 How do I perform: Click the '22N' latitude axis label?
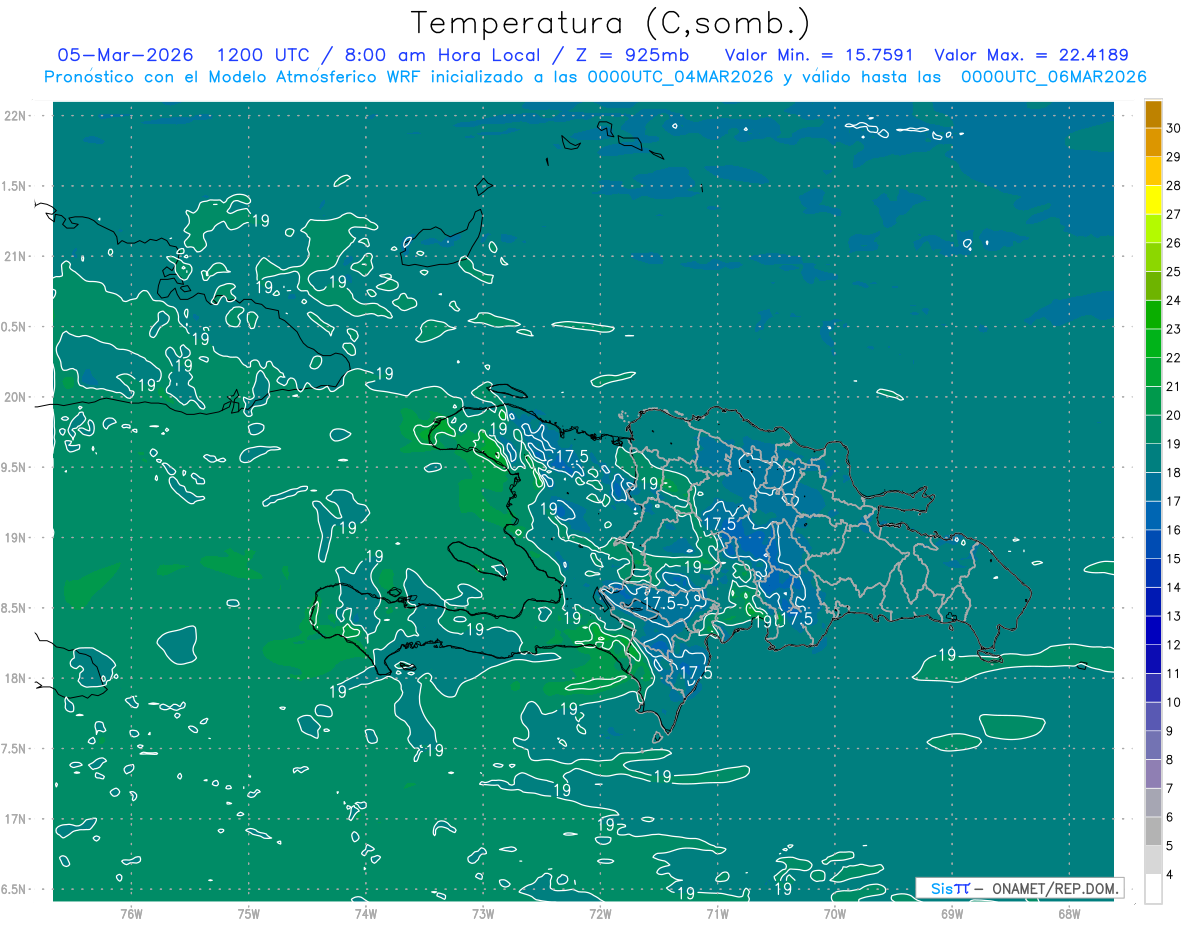tap(16, 116)
